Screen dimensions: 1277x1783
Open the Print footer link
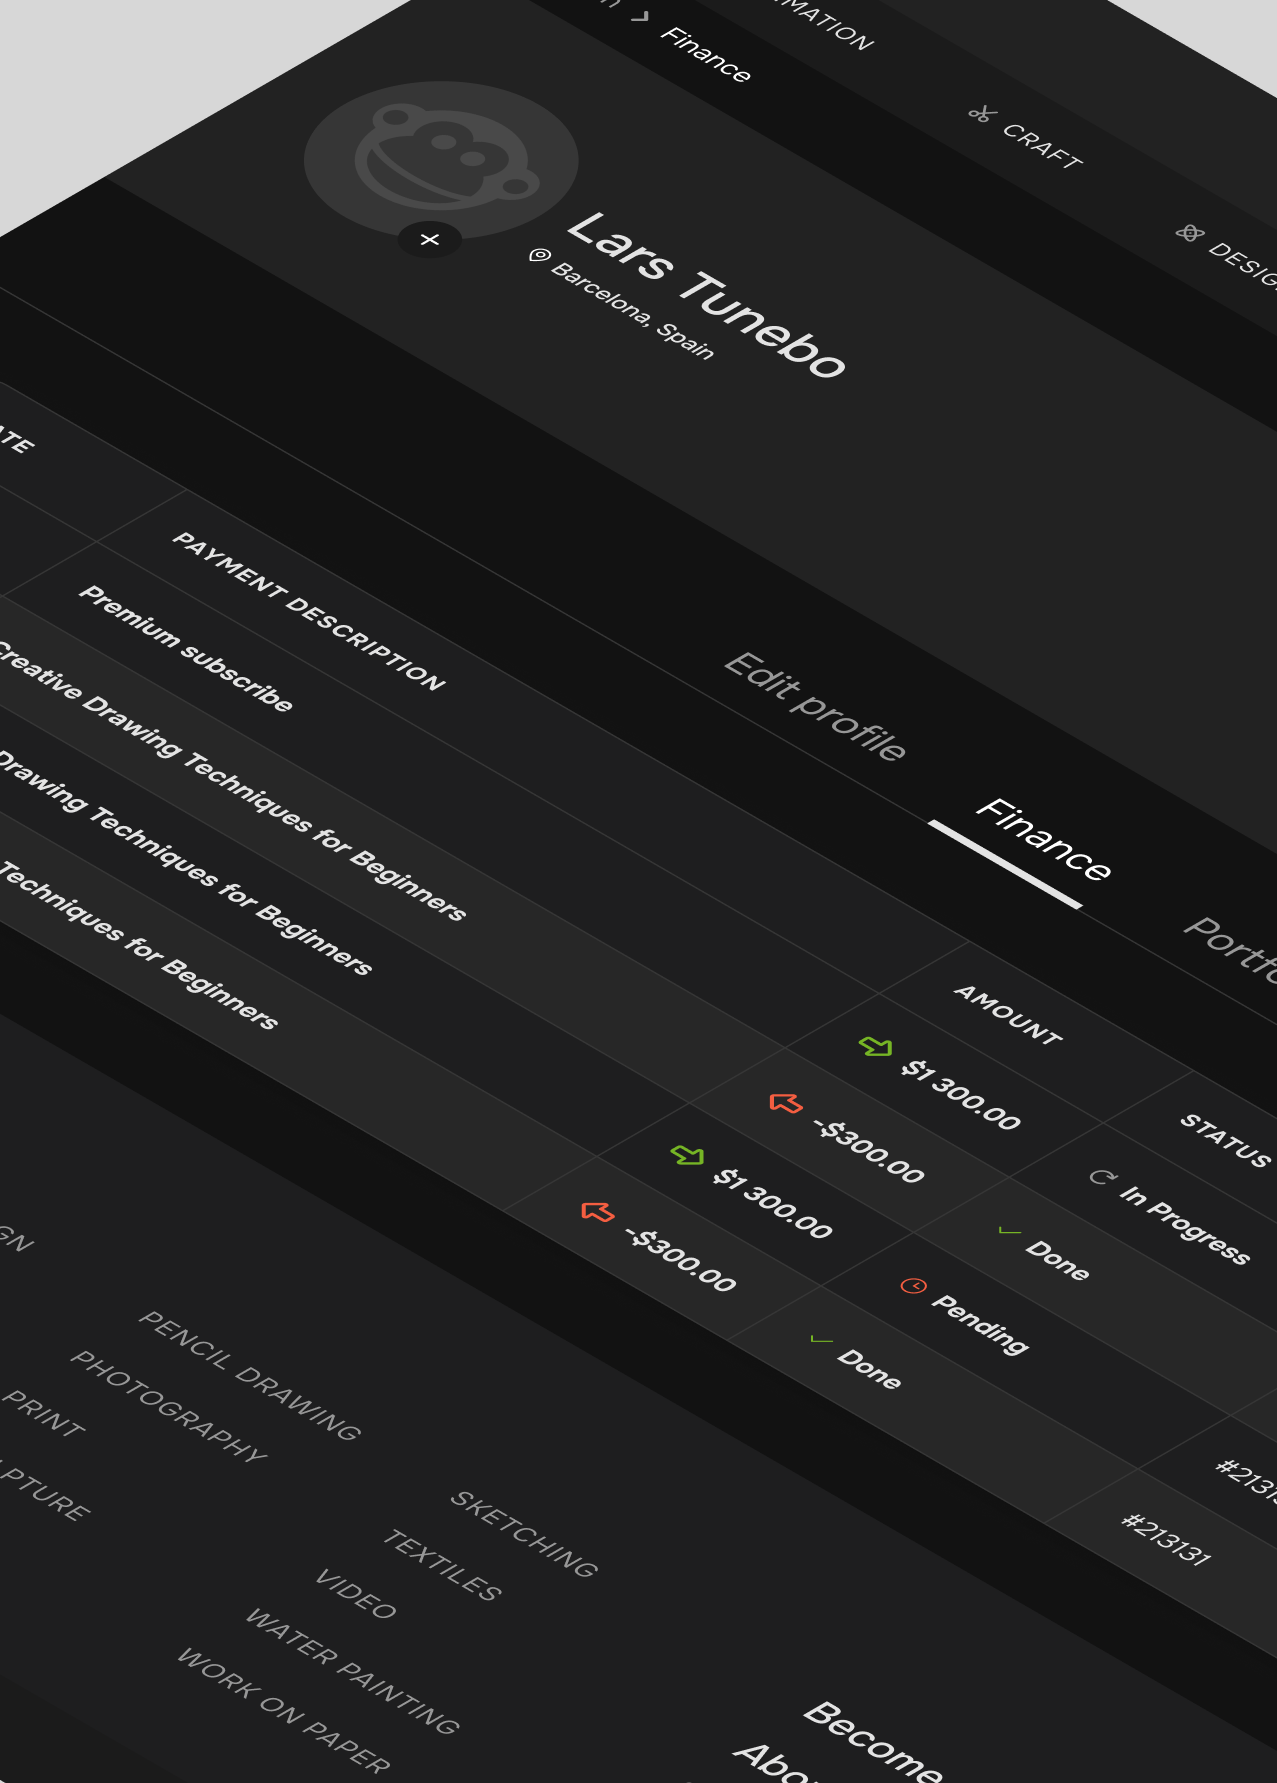[x=43, y=1414]
